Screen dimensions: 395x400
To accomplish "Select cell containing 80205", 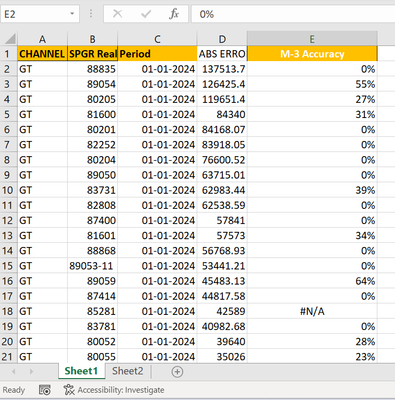I will point(93,99).
